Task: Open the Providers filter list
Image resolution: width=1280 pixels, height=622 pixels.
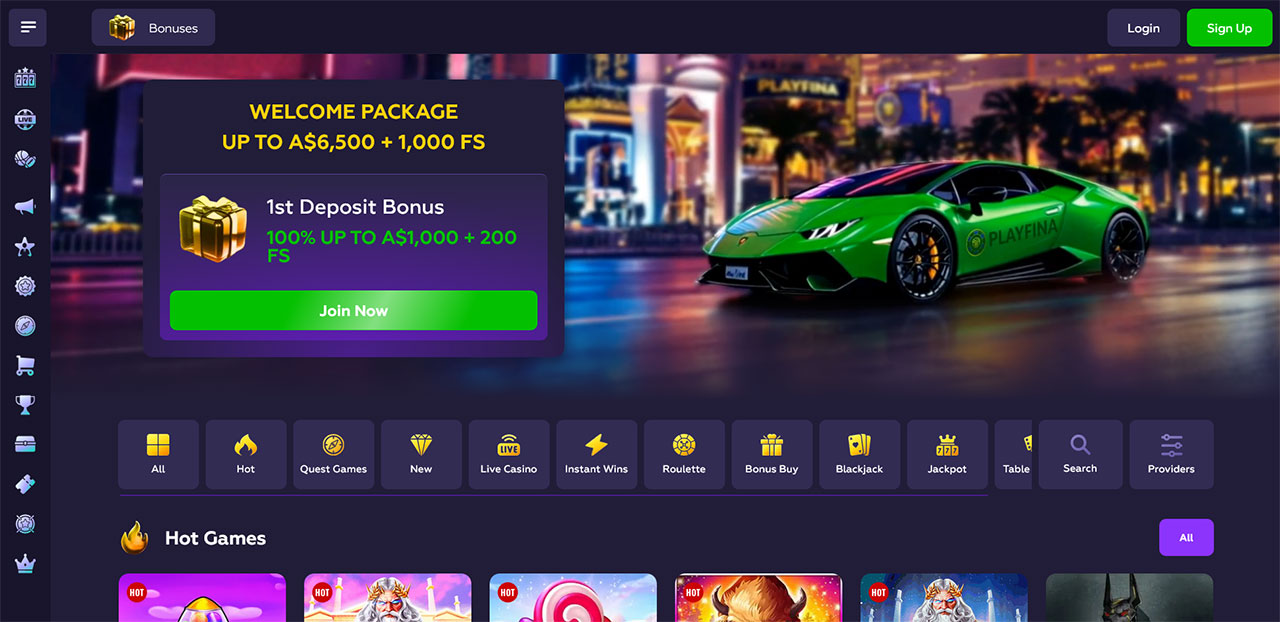Action: (1171, 454)
